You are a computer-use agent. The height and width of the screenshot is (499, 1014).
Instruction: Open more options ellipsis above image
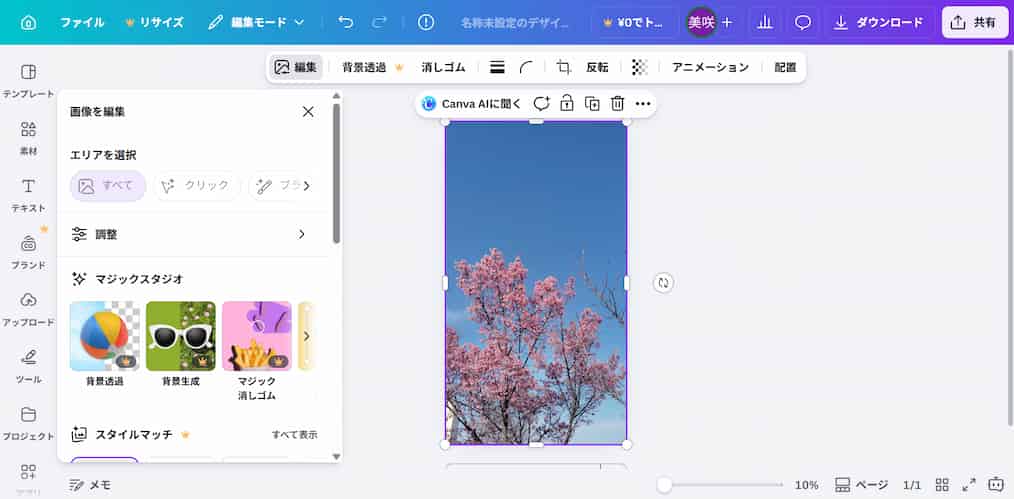coord(643,103)
